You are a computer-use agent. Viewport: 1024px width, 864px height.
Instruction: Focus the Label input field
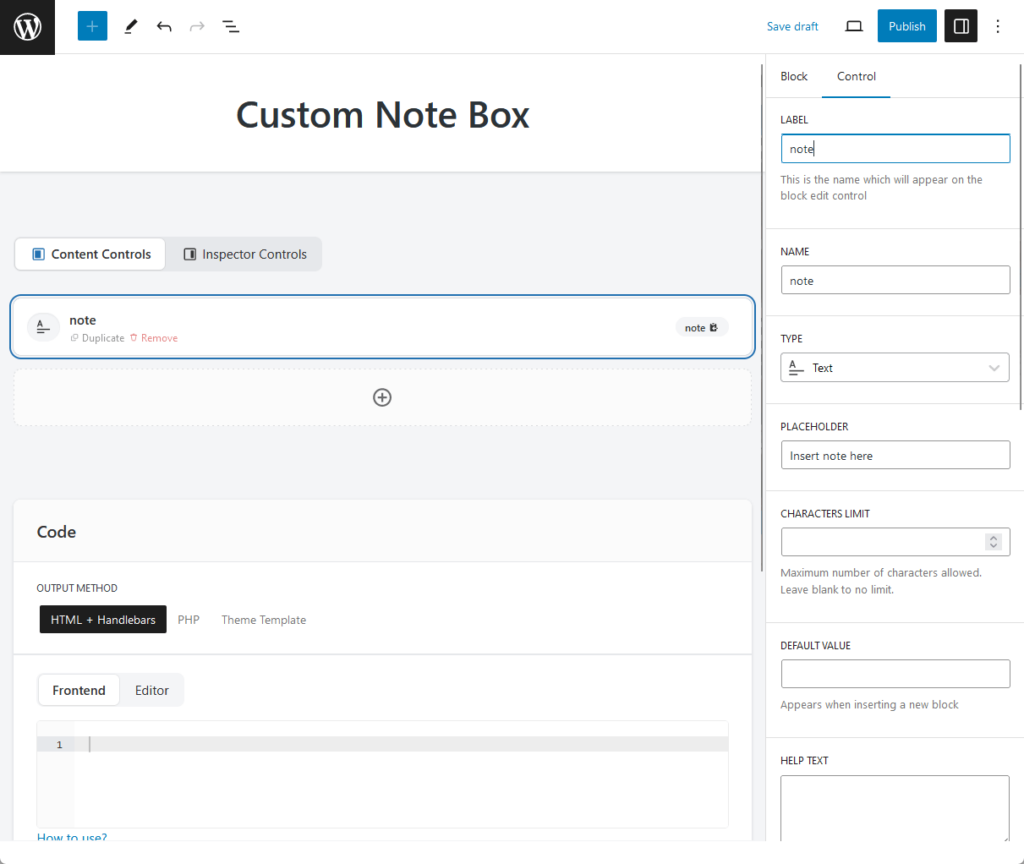[895, 149]
